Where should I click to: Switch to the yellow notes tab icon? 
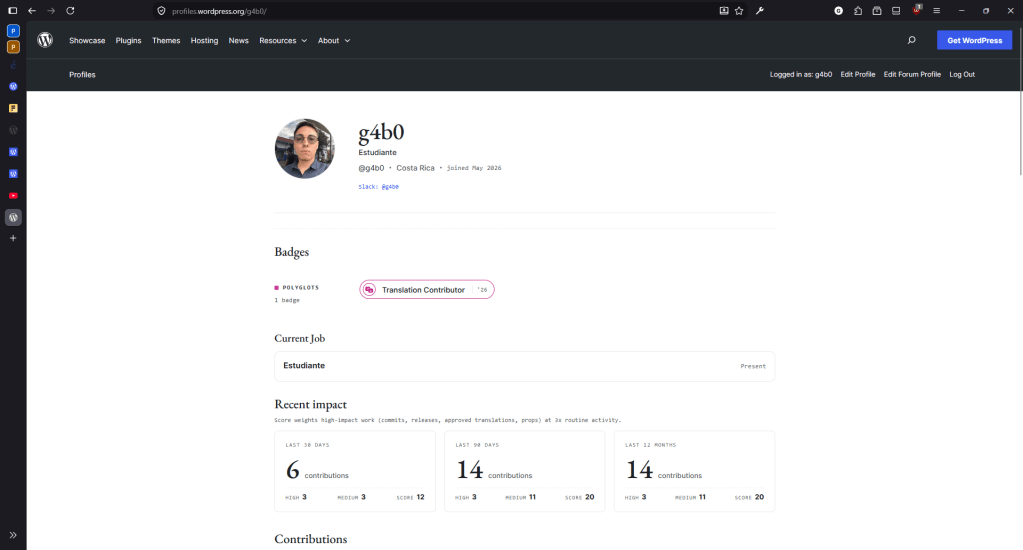13,108
